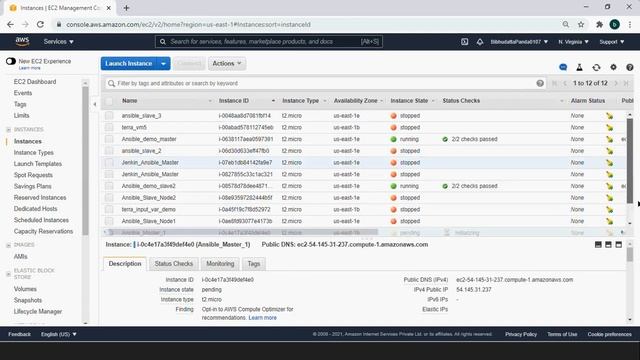Click alarm icon for Ansible_demo_slave2 row
This screenshot has height=360, width=640.
609,186
